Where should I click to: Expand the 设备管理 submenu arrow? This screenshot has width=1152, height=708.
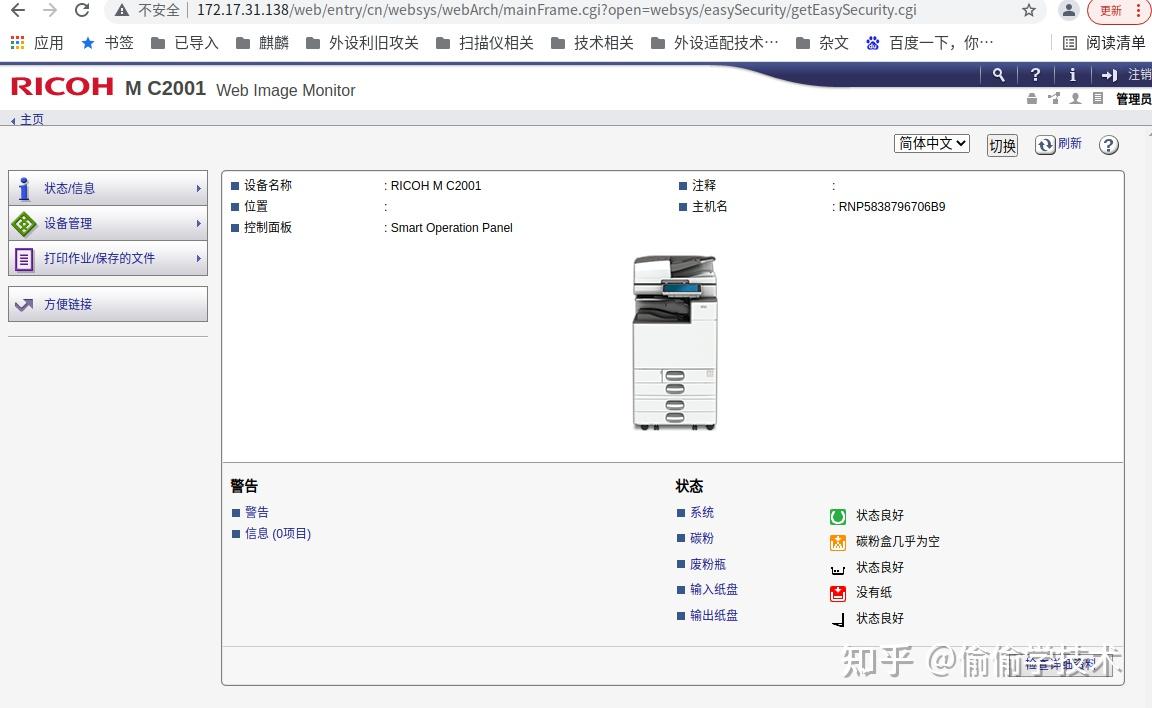[198, 223]
